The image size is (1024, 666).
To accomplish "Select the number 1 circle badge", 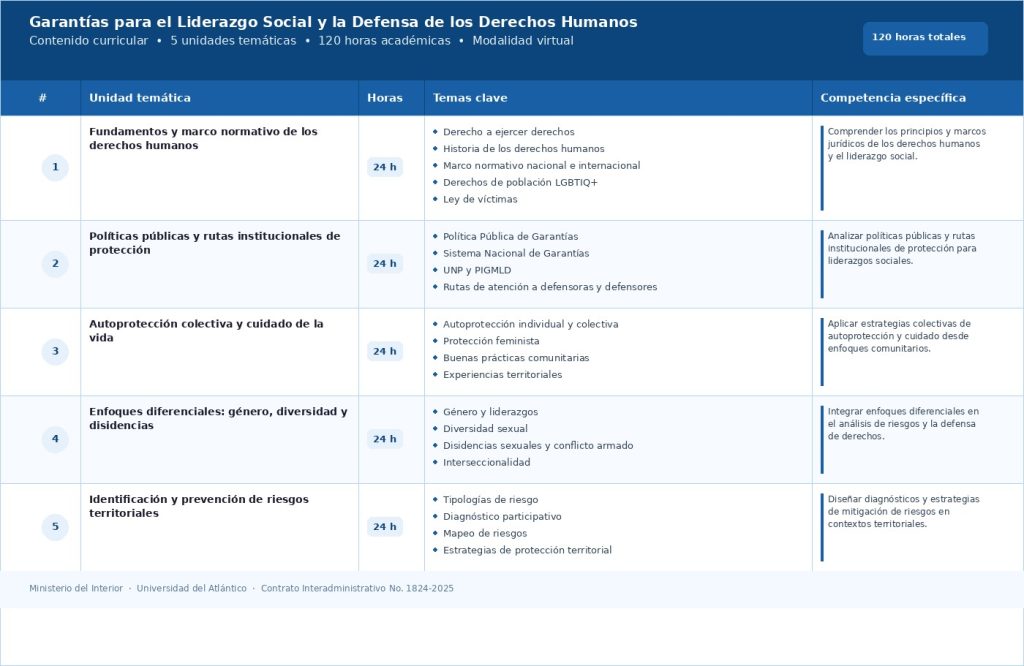I will coord(55,168).
